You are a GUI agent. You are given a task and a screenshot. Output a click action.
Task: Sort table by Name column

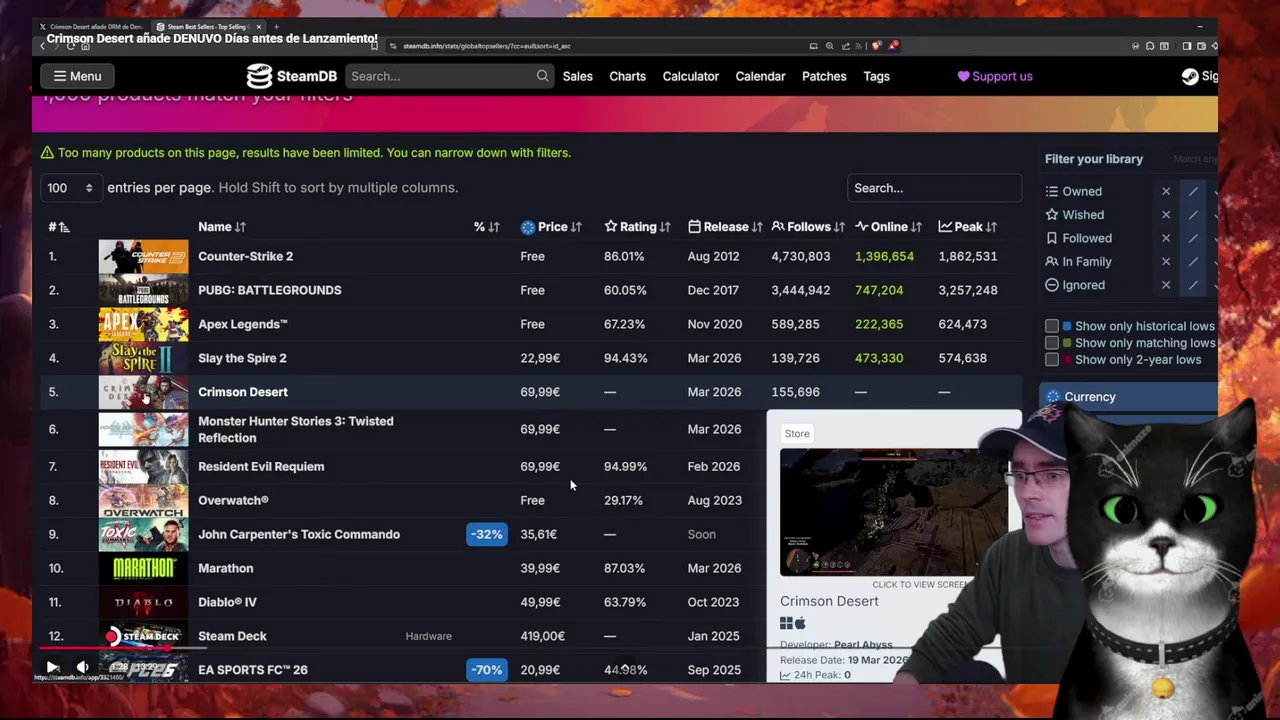[x=222, y=227]
